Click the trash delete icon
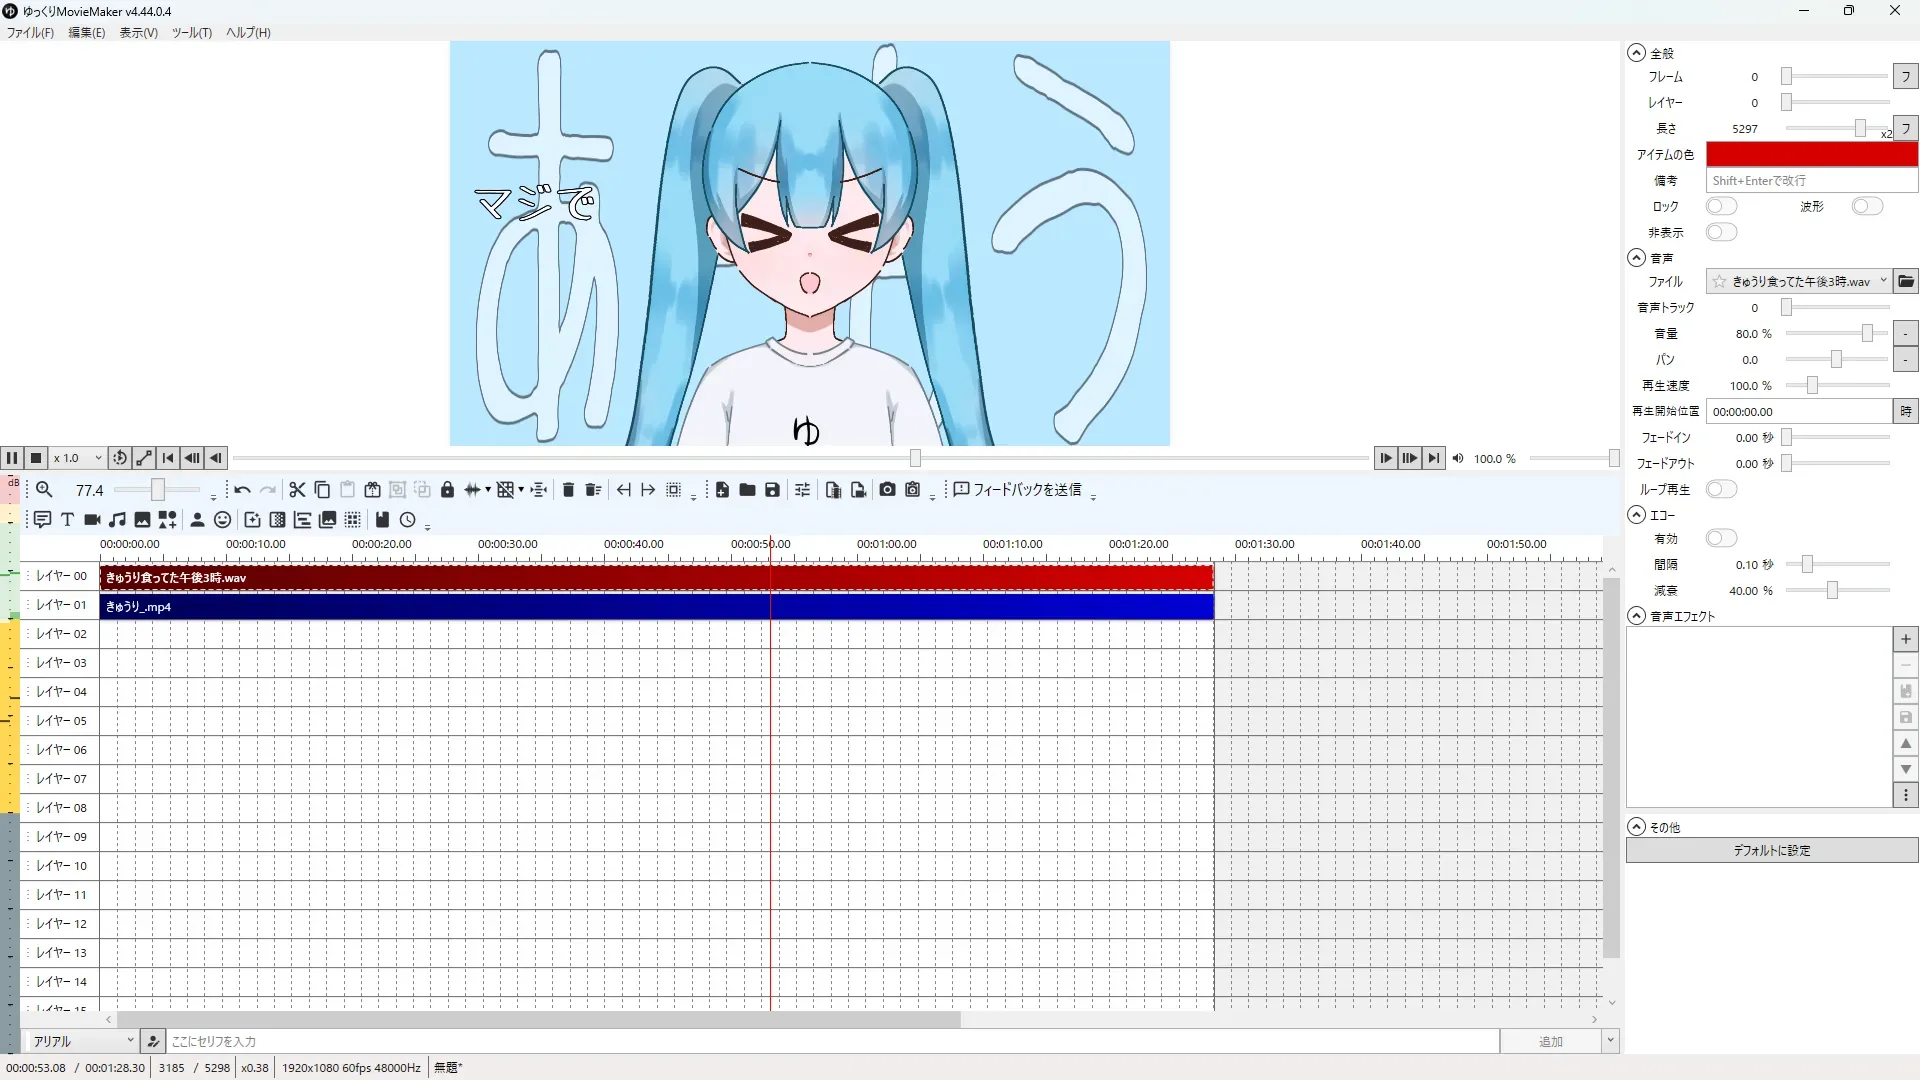The height and width of the screenshot is (1080, 1920). pyautogui.click(x=568, y=490)
